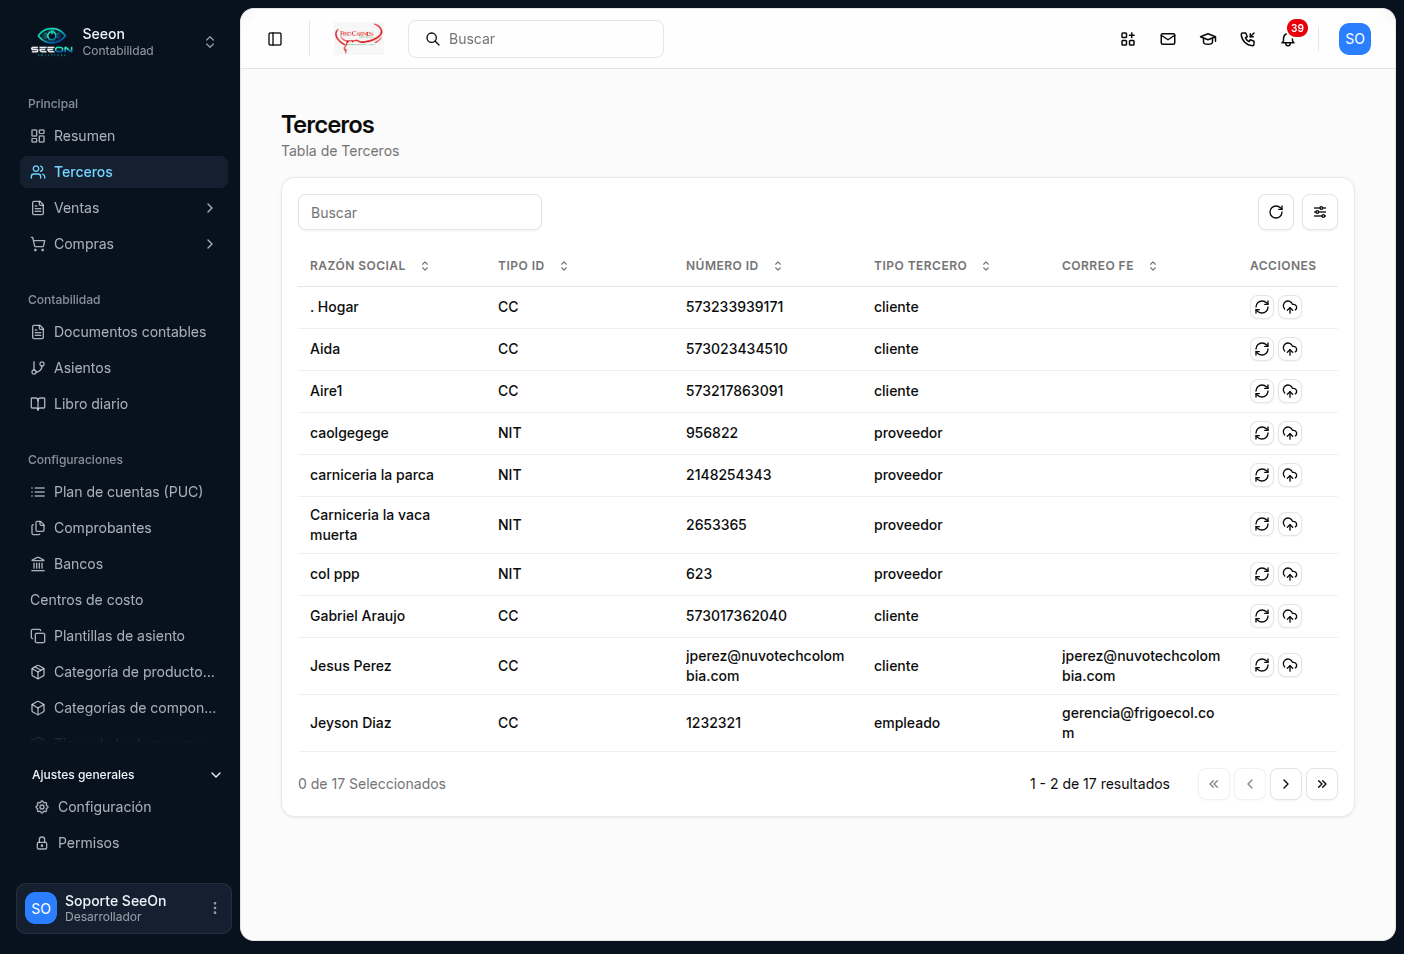Refresh the Terceros table

pyautogui.click(x=1276, y=212)
